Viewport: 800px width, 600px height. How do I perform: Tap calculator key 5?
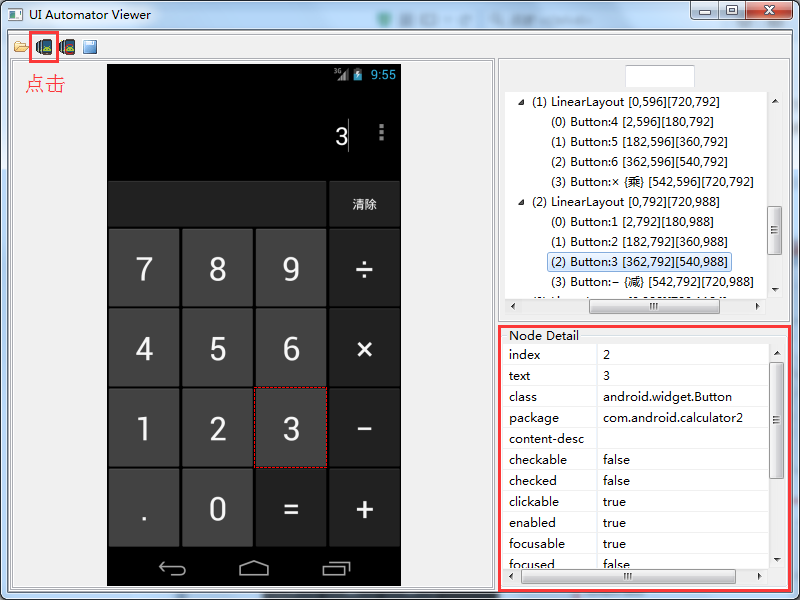tap(217, 348)
